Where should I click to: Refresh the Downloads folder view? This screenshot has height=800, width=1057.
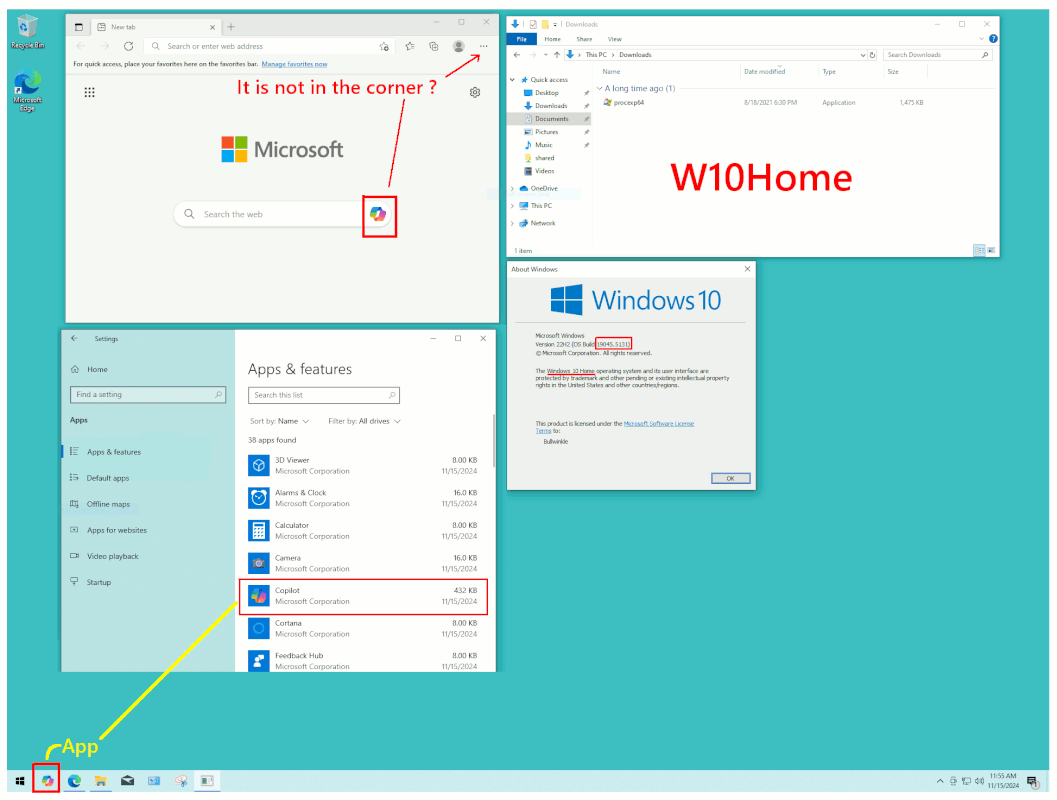click(872, 55)
